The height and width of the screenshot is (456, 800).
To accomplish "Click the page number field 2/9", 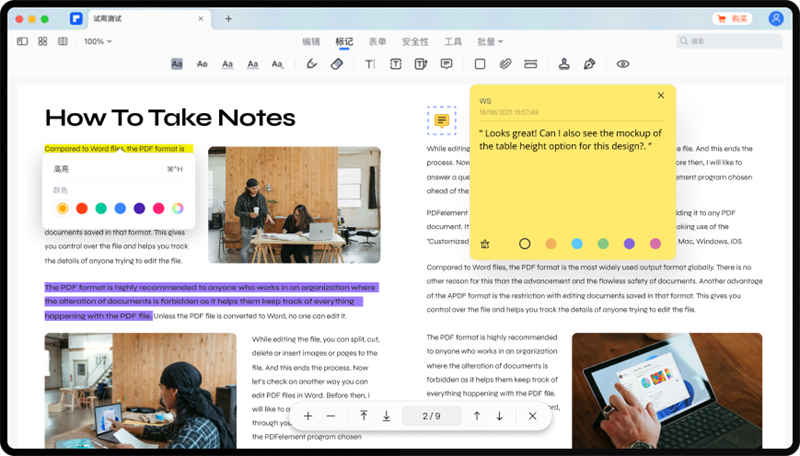I will pyautogui.click(x=432, y=416).
